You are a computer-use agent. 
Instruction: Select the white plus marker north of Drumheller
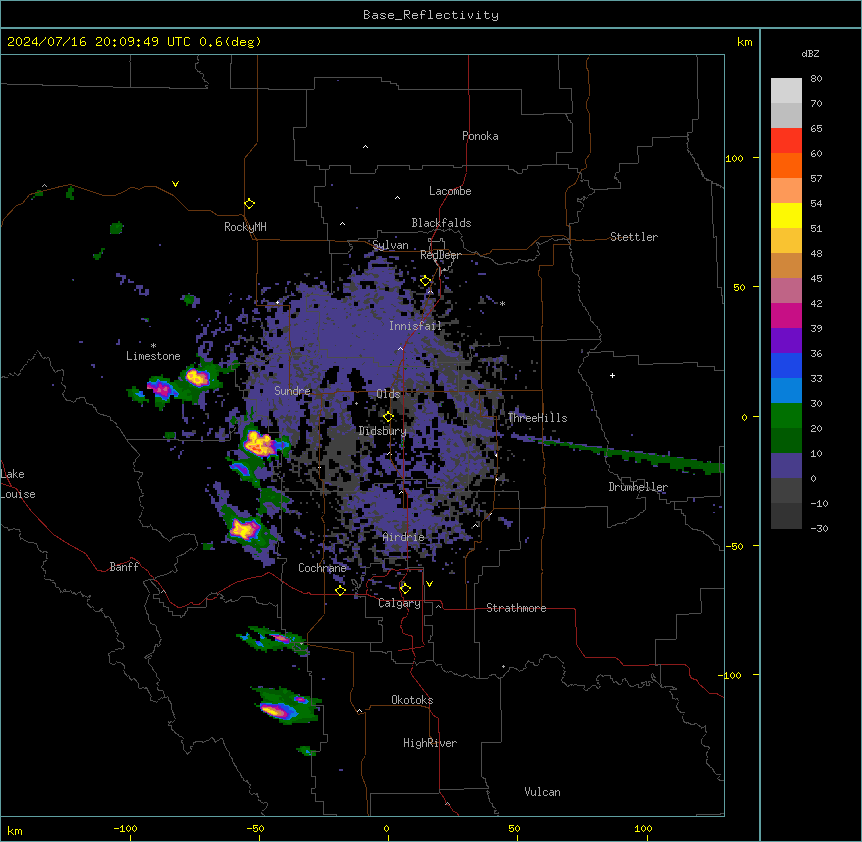(x=612, y=375)
